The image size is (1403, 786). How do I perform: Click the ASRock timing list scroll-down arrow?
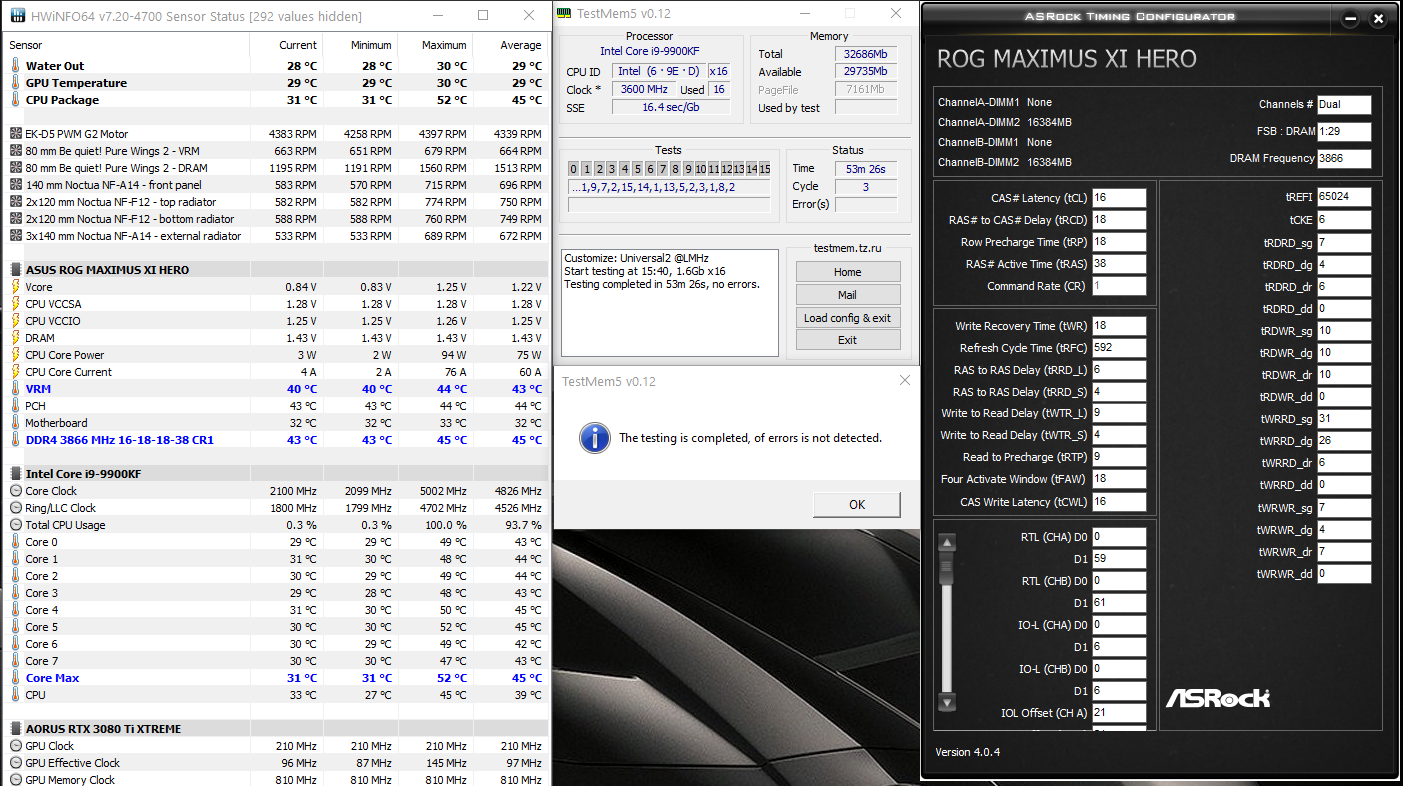(947, 701)
